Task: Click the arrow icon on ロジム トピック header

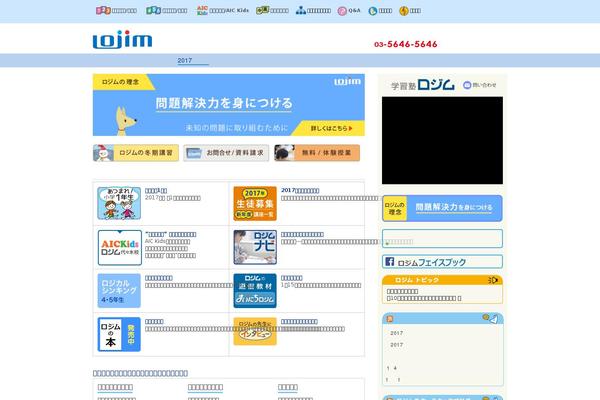Action: tap(493, 280)
